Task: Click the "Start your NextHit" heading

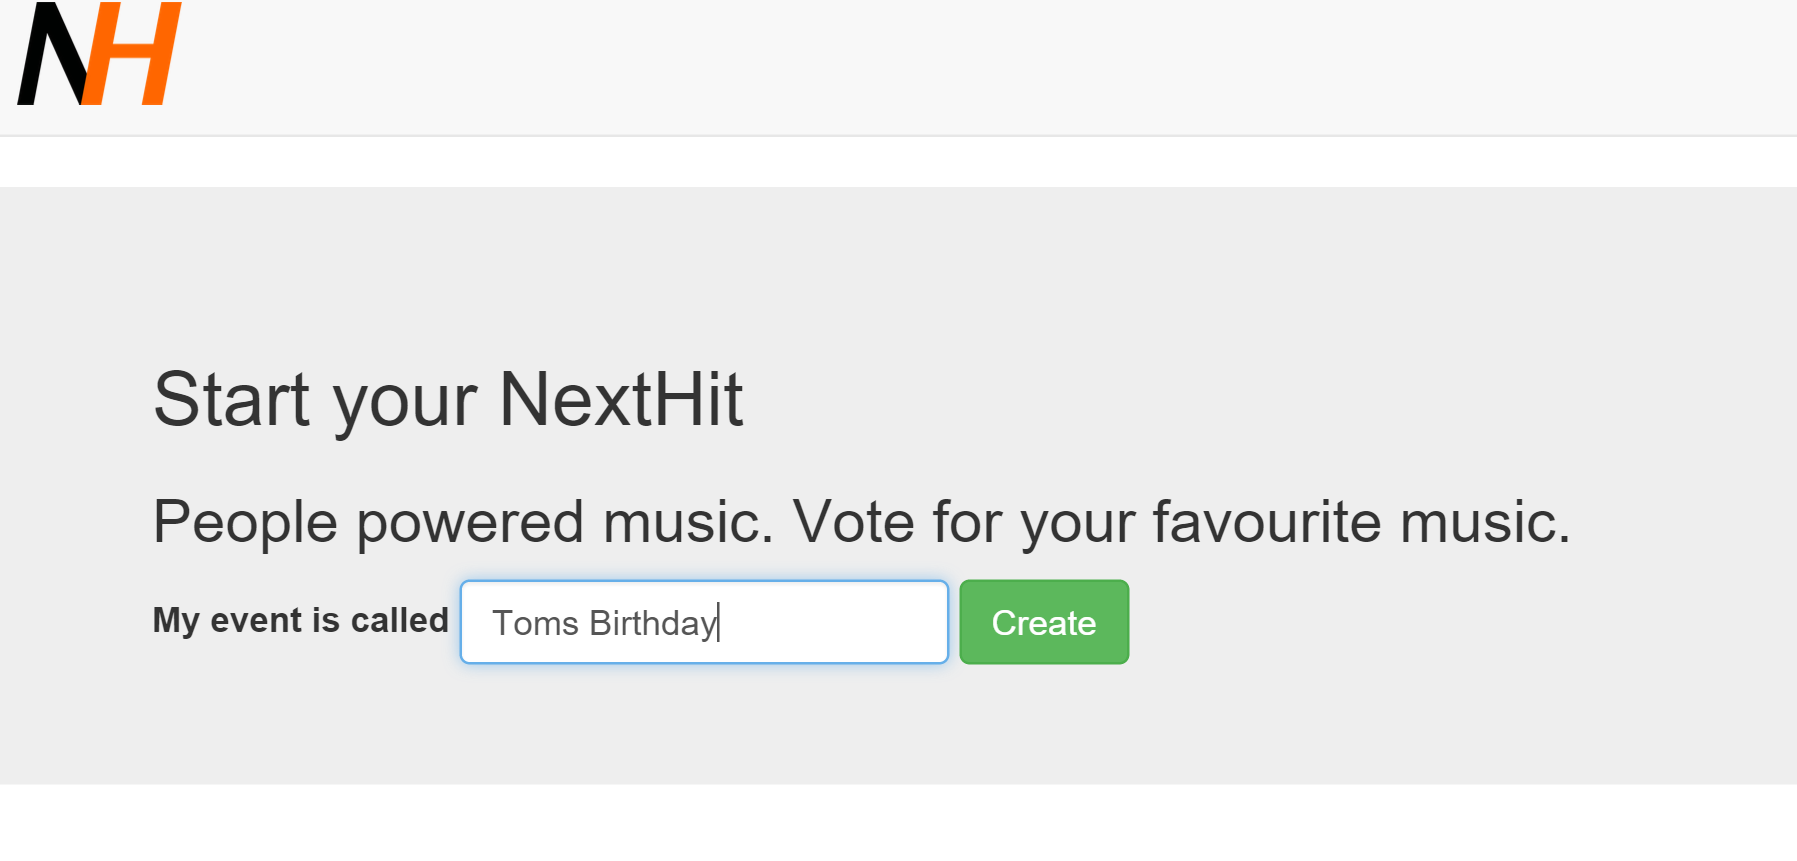Action: click(x=447, y=400)
